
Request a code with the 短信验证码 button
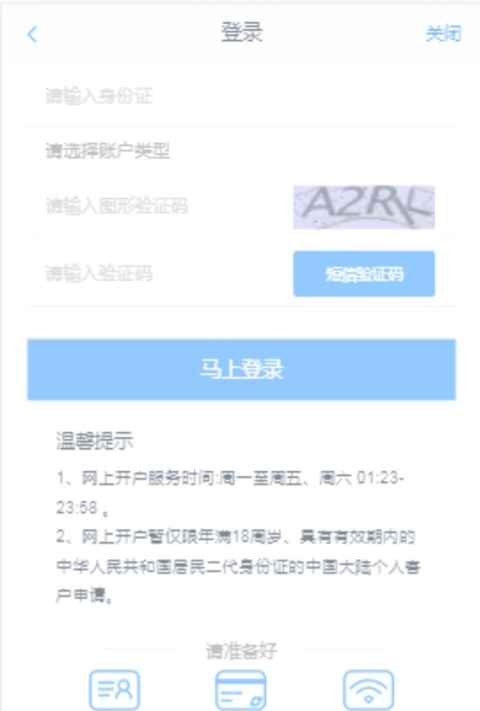(x=364, y=274)
